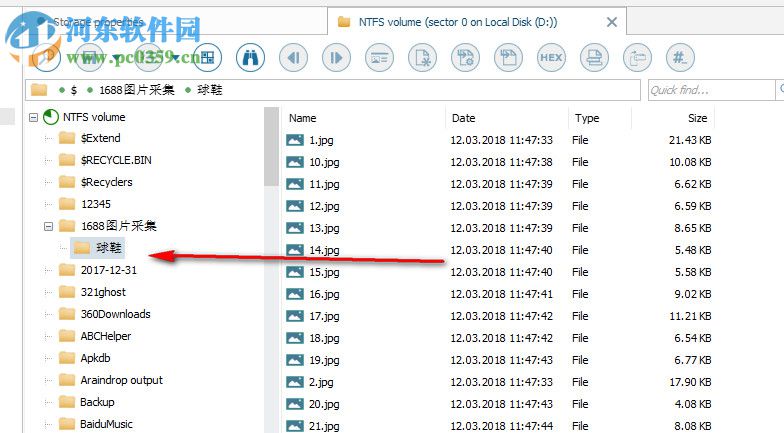Click the file filter asterisk icon
Image resolution: width=784 pixels, height=433 pixels.
coord(422,58)
